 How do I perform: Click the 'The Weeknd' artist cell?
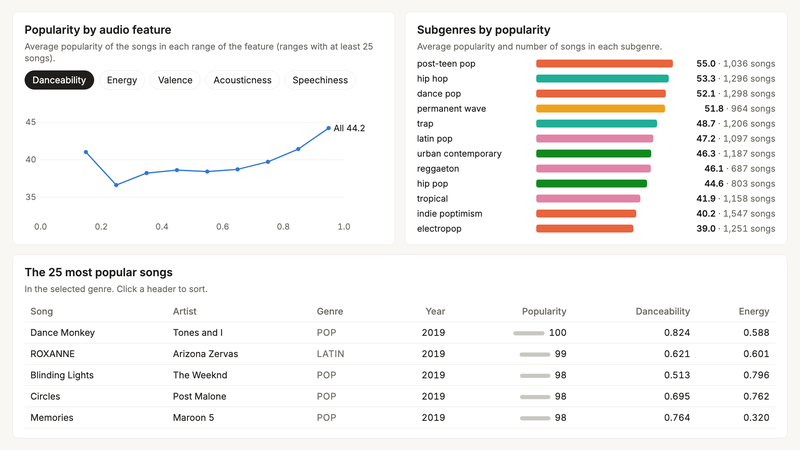tap(200, 376)
